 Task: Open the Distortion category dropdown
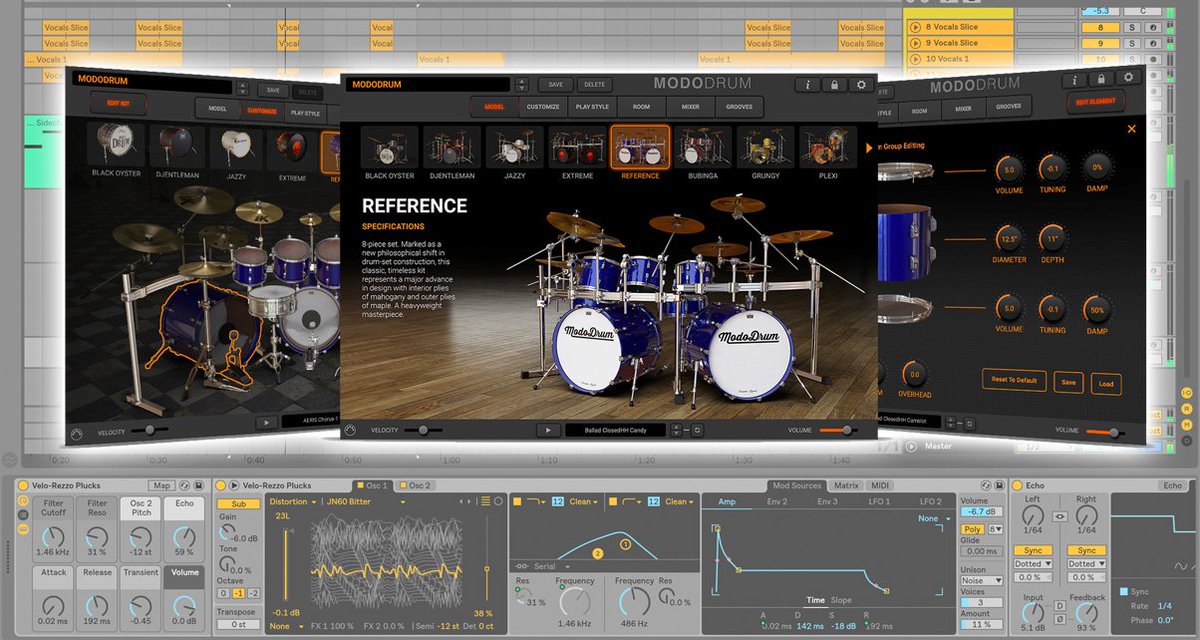coord(292,502)
